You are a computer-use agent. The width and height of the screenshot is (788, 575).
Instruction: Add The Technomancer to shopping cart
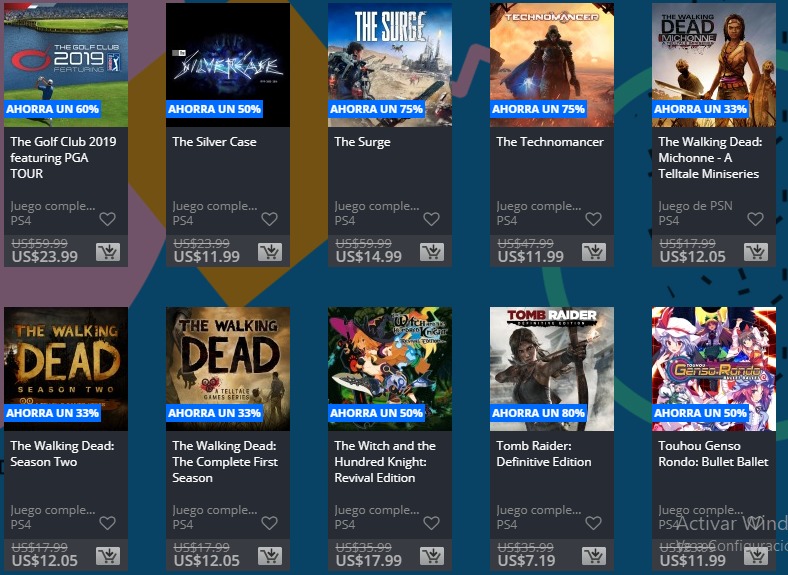click(594, 252)
